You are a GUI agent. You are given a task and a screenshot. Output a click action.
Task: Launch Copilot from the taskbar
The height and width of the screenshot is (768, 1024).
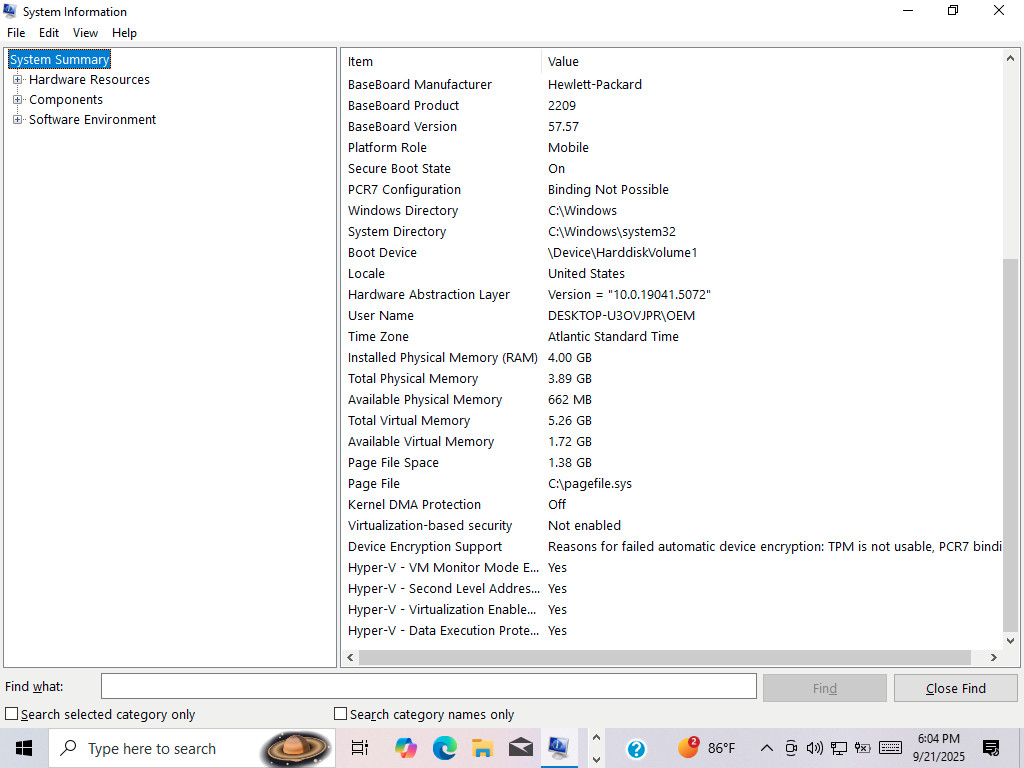(x=406, y=748)
